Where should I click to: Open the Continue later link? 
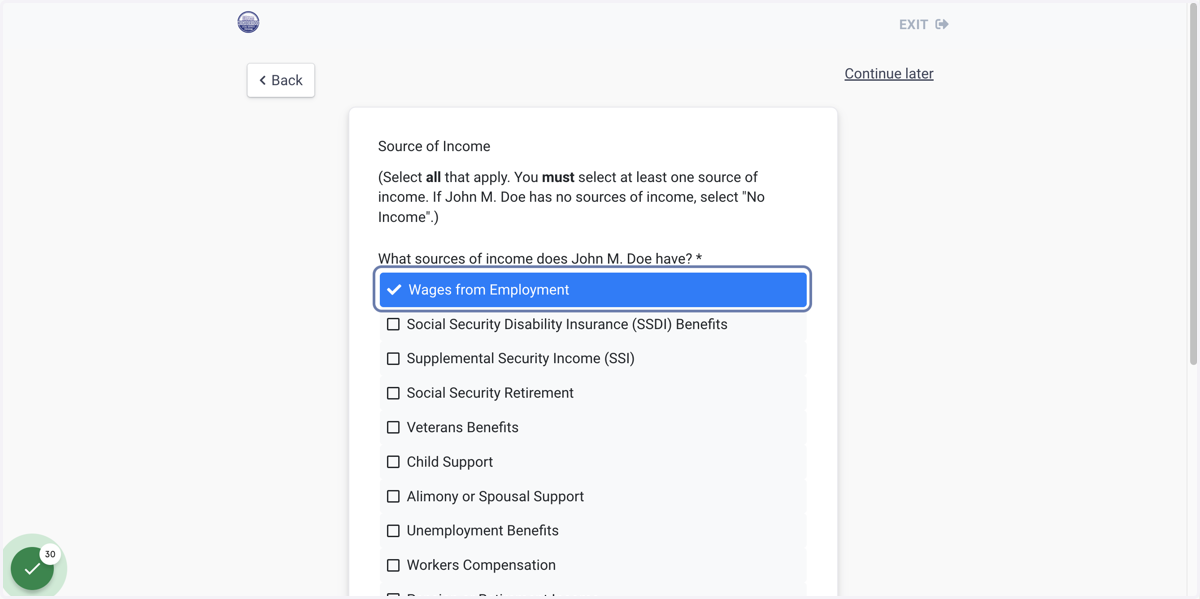pyautogui.click(x=889, y=73)
